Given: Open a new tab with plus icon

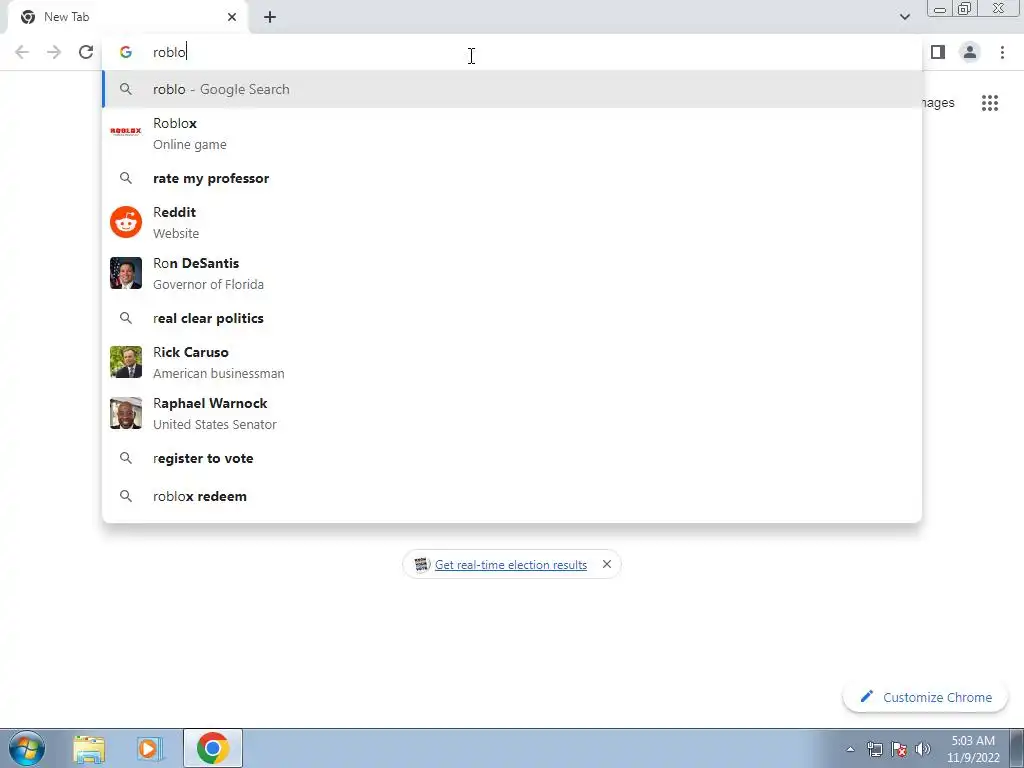Looking at the screenshot, I should click(270, 17).
